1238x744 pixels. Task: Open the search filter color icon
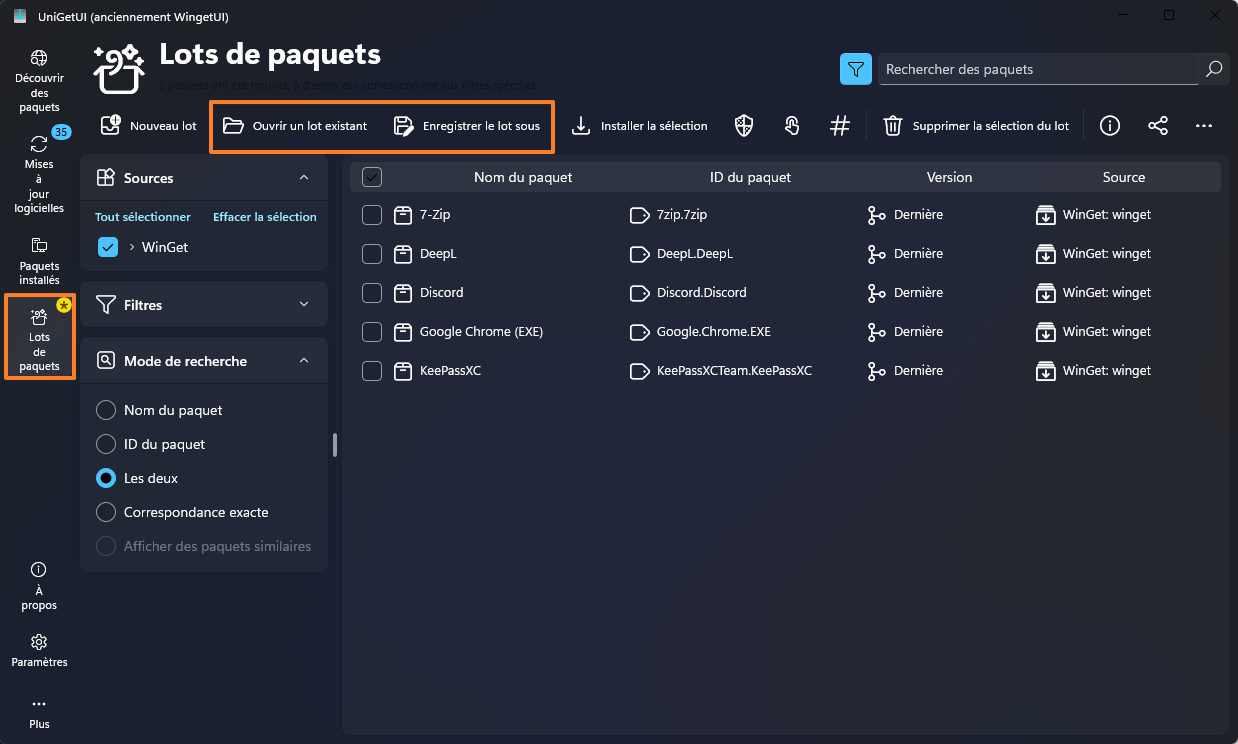[855, 69]
